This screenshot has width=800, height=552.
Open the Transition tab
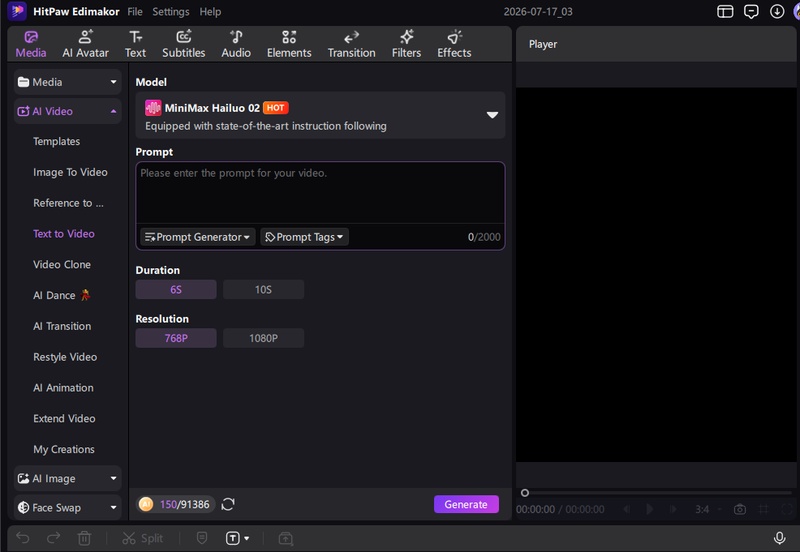pyautogui.click(x=352, y=44)
